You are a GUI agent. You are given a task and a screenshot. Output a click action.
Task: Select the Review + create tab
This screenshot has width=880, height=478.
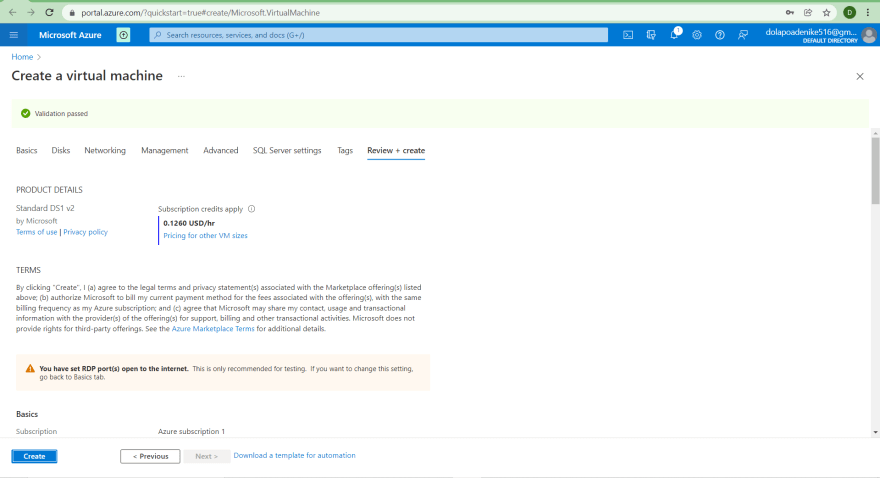tap(396, 150)
